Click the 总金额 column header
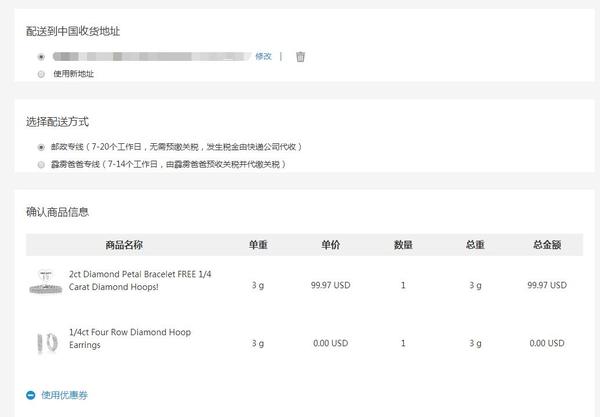Screen dimensions: 600x417 [546, 244]
